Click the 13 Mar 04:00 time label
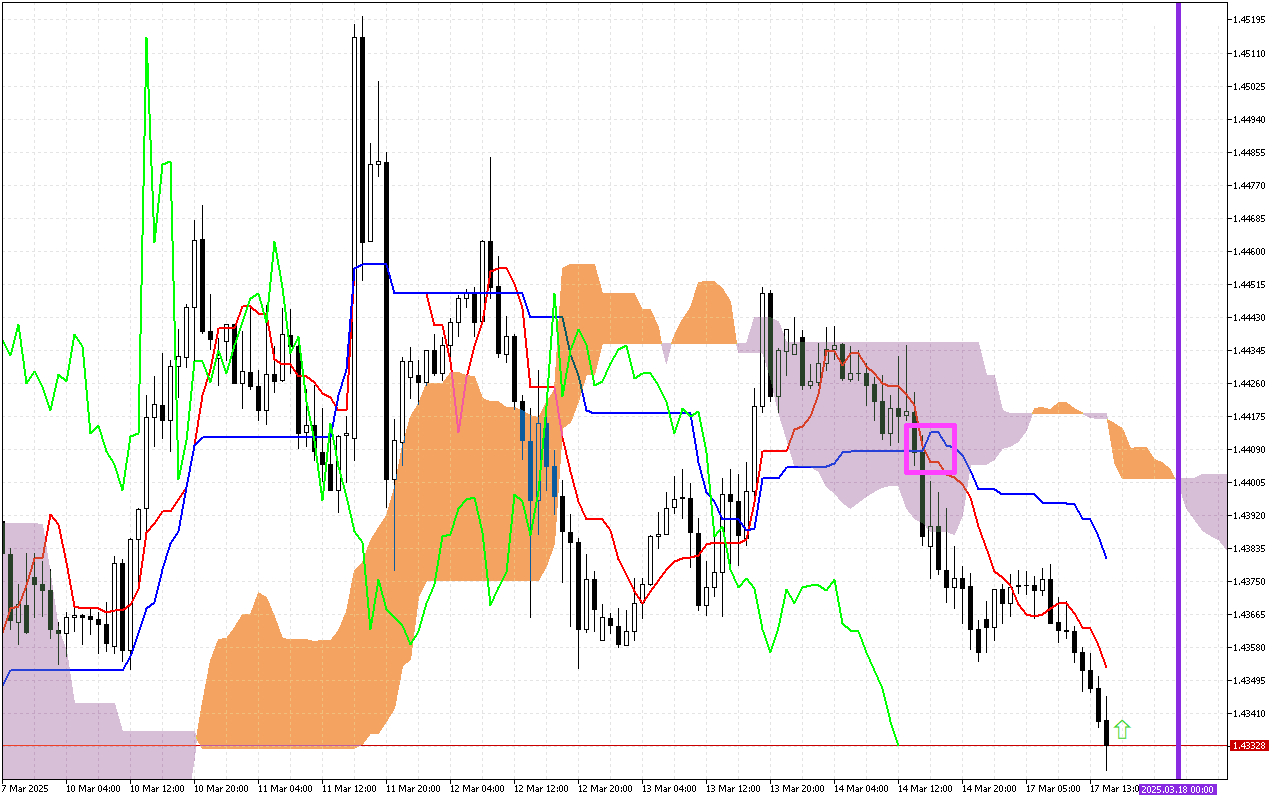This screenshot has height=800, width=1280. click(x=670, y=789)
